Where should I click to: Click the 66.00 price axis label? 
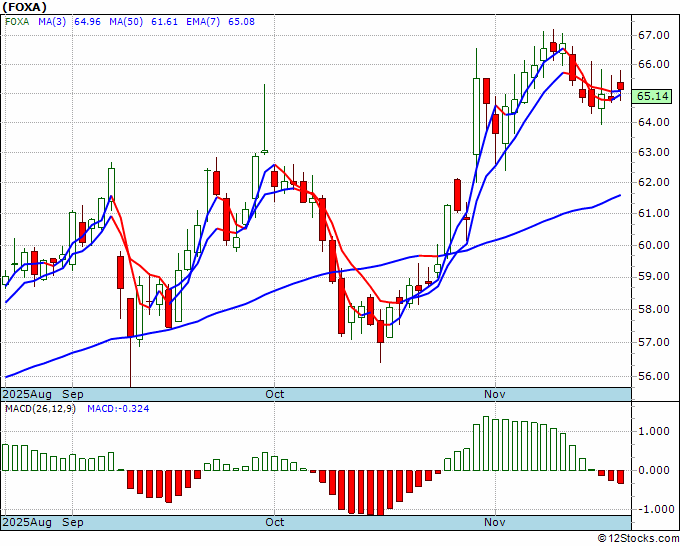coord(654,64)
